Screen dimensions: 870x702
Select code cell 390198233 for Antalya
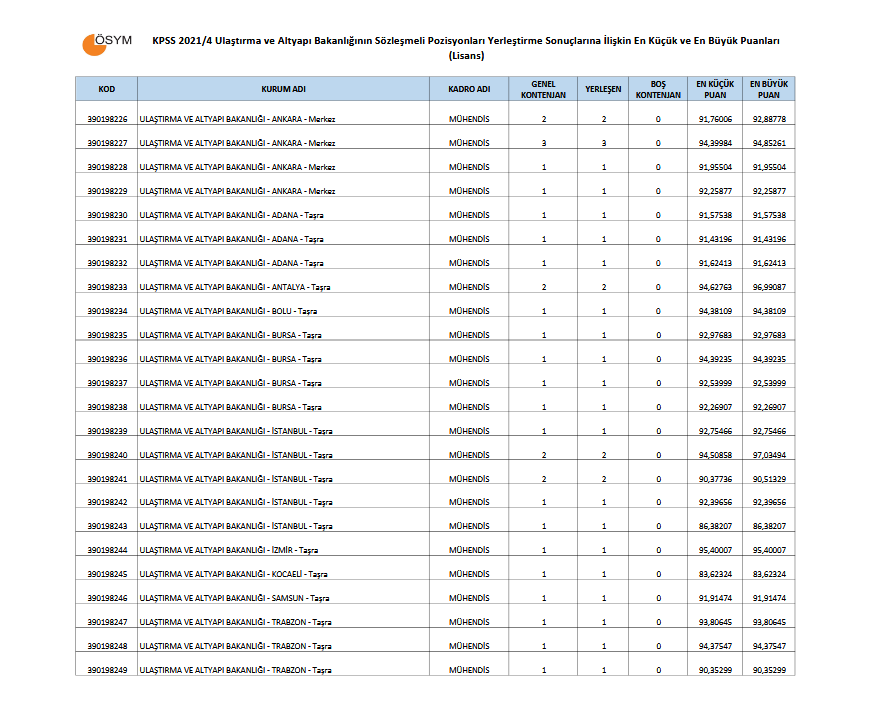pos(107,287)
